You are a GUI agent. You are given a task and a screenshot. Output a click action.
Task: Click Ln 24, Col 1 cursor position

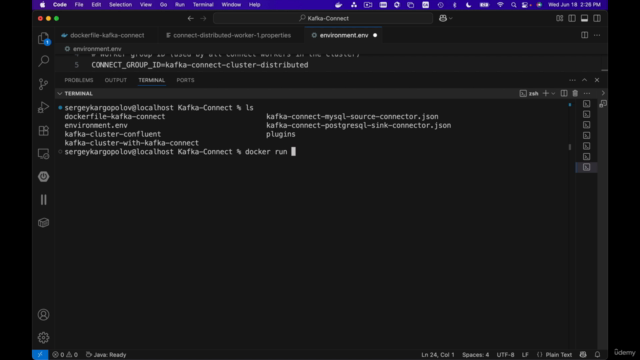(x=438, y=355)
